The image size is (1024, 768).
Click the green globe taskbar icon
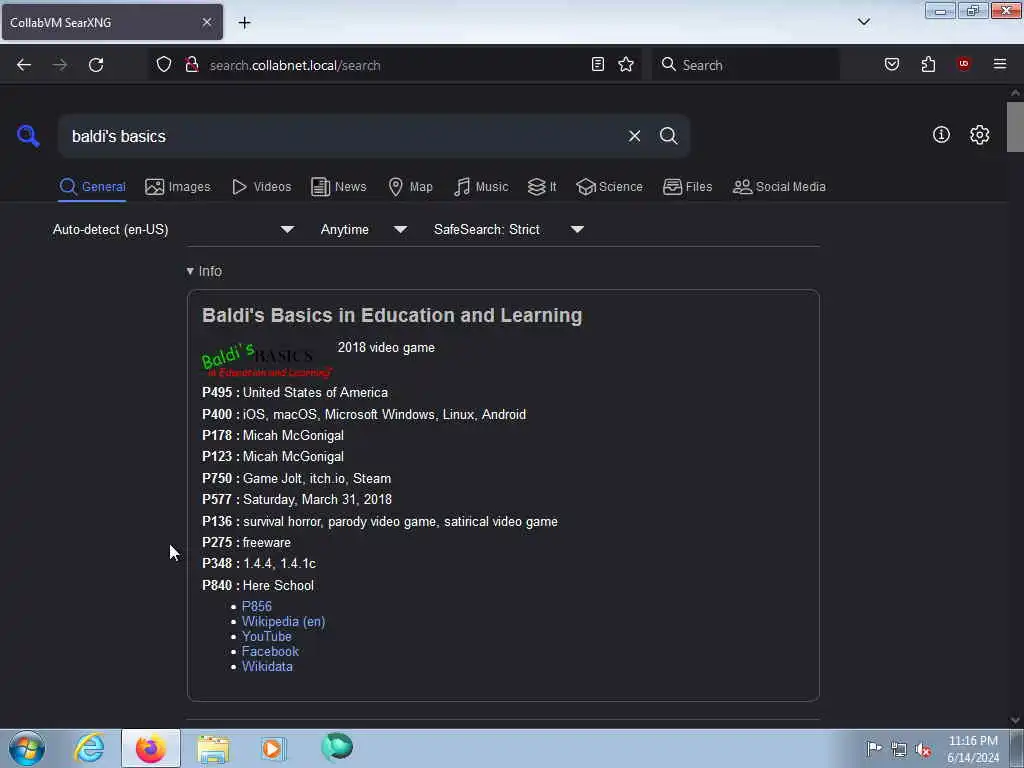337,747
